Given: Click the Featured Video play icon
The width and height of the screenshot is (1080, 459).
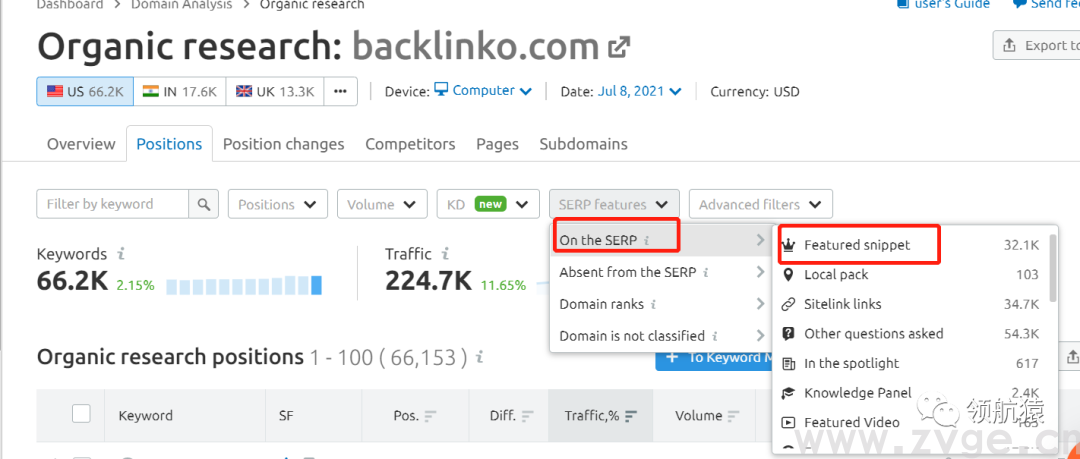Looking at the screenshot, I should click(x=789, y=422).
